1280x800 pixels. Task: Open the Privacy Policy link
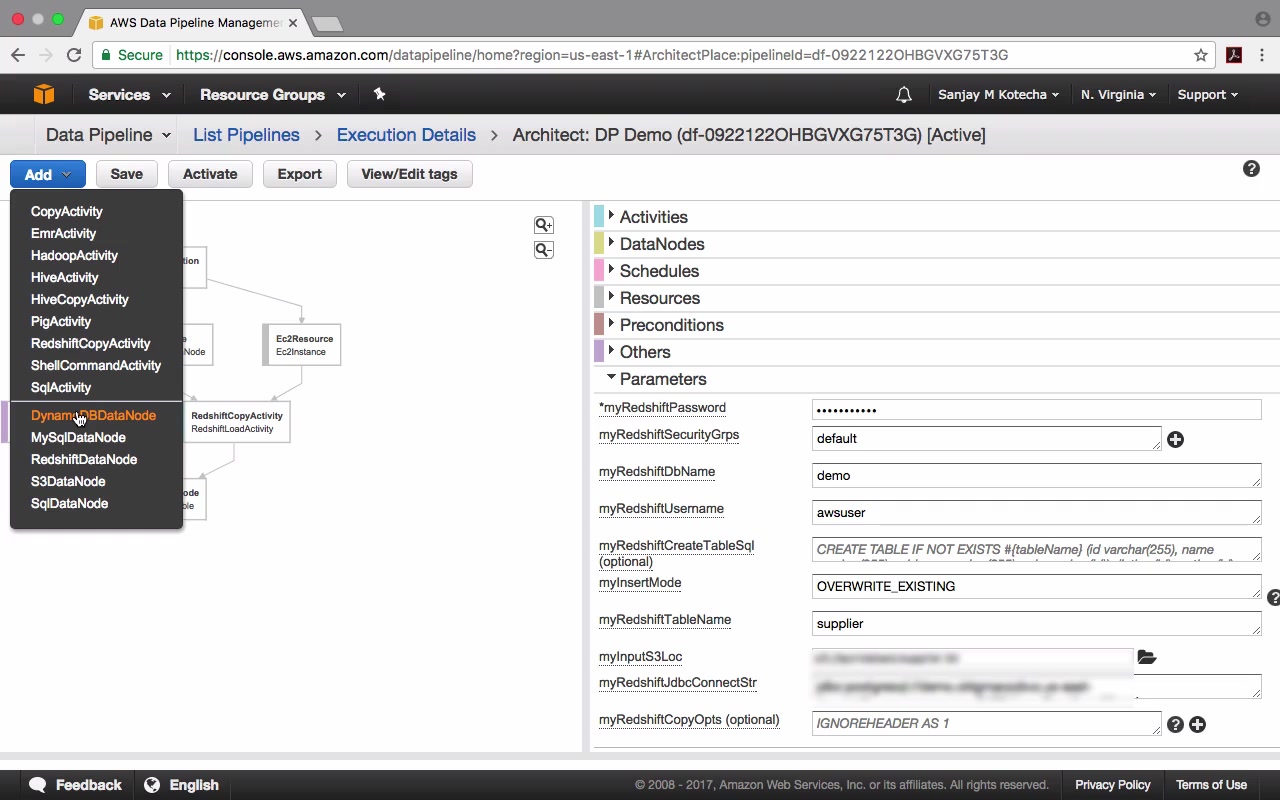pos(1112,785)
